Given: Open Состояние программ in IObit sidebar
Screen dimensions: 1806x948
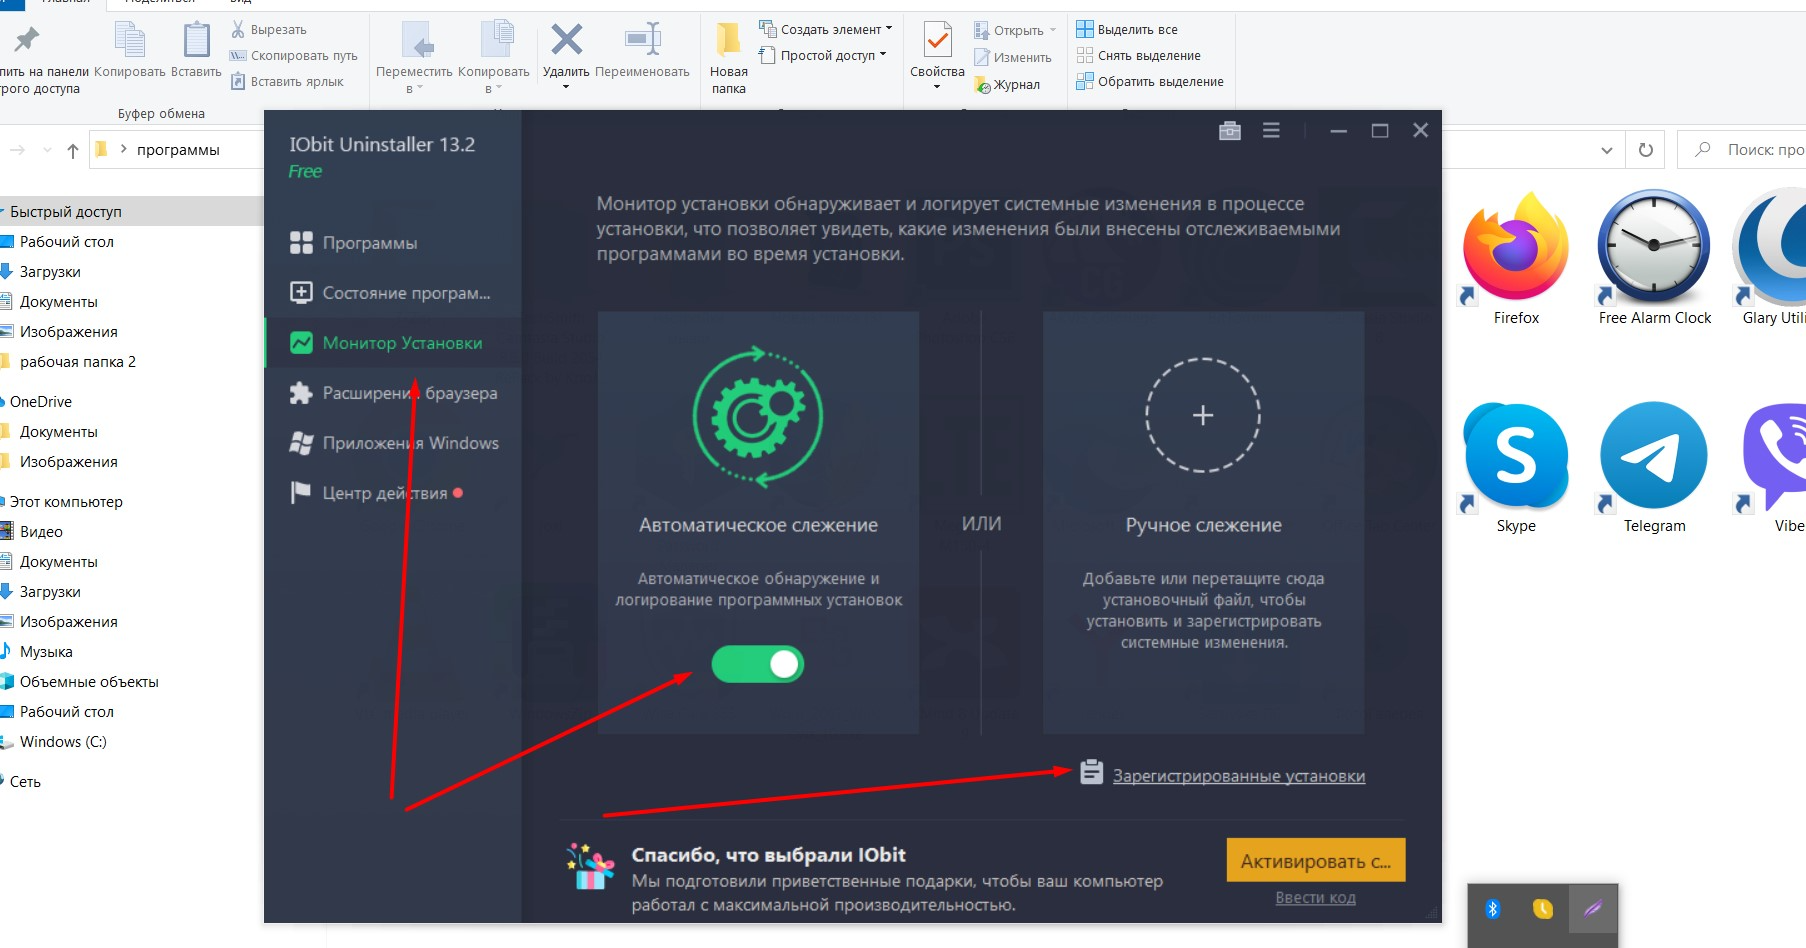Looking at the screenshot, I should click(393, 293).
